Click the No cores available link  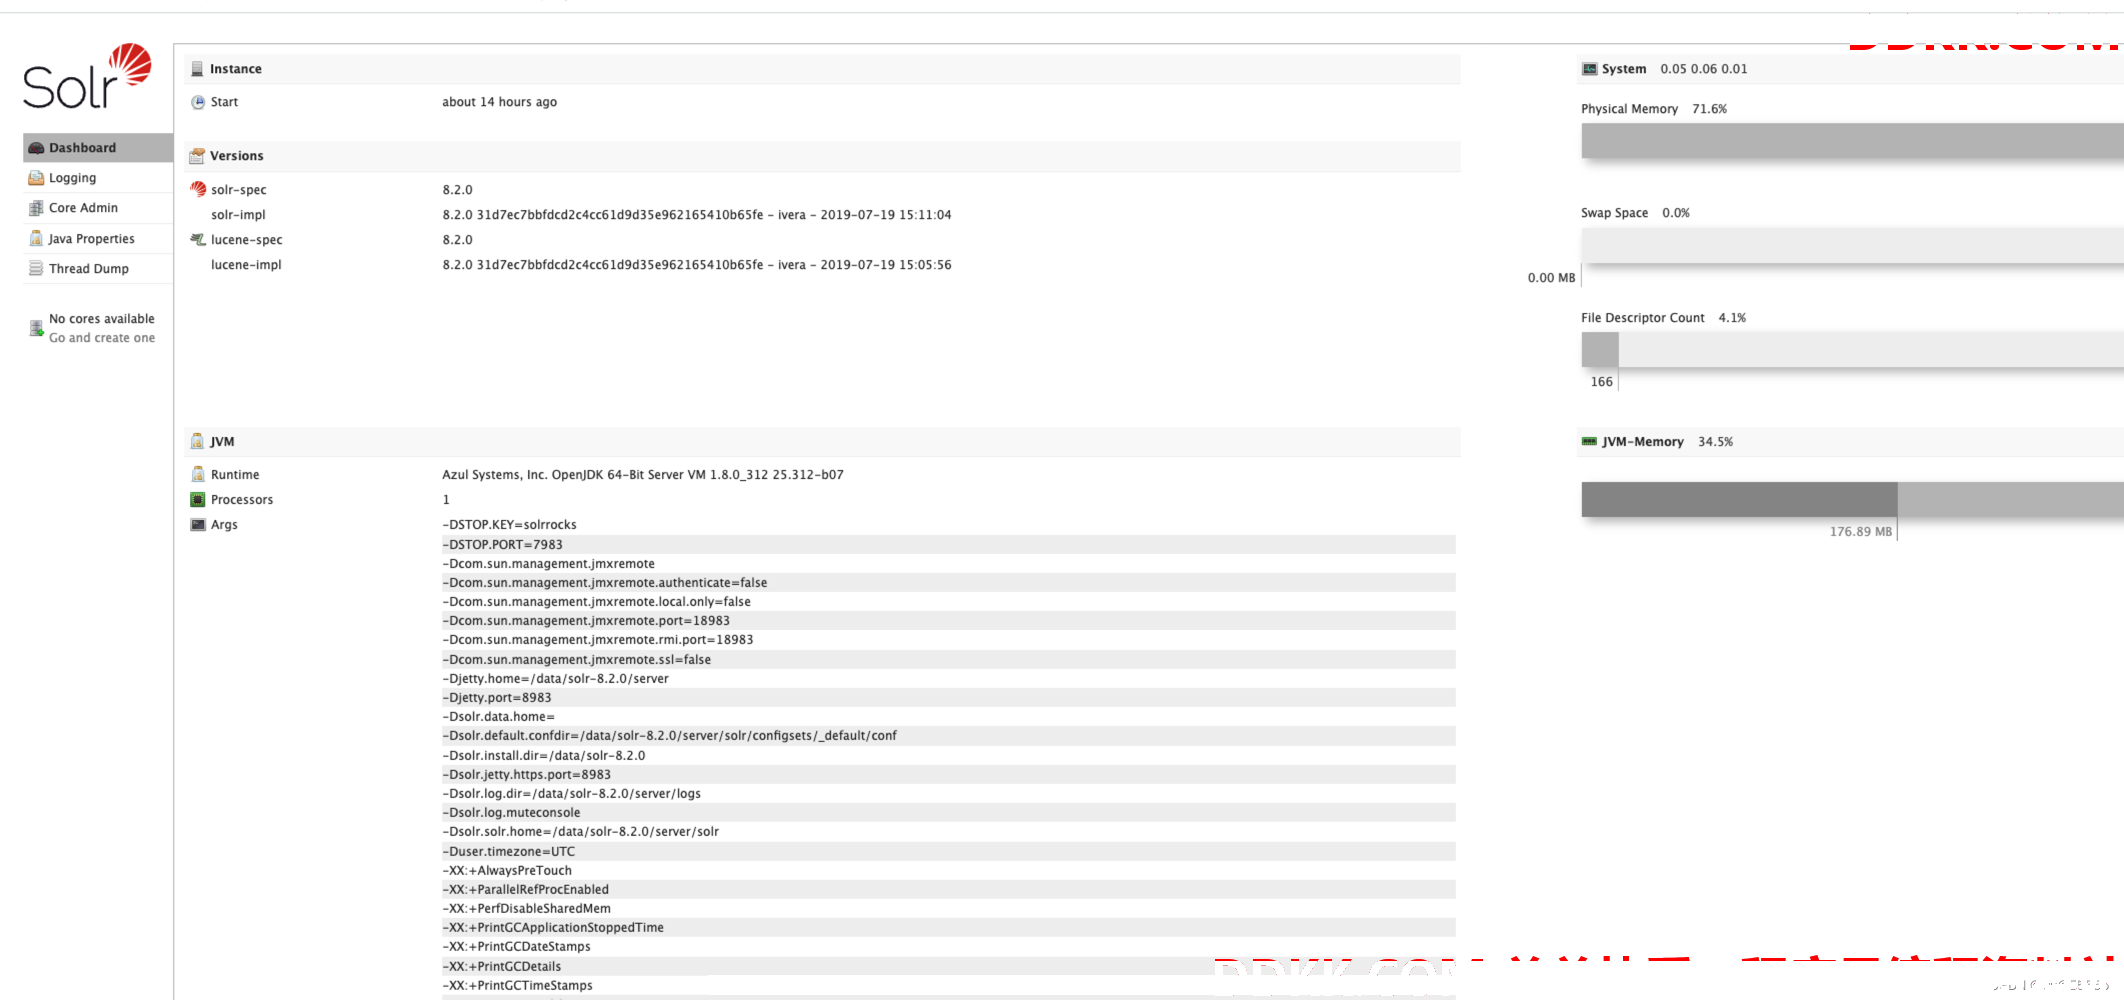(x=102, y=319)
